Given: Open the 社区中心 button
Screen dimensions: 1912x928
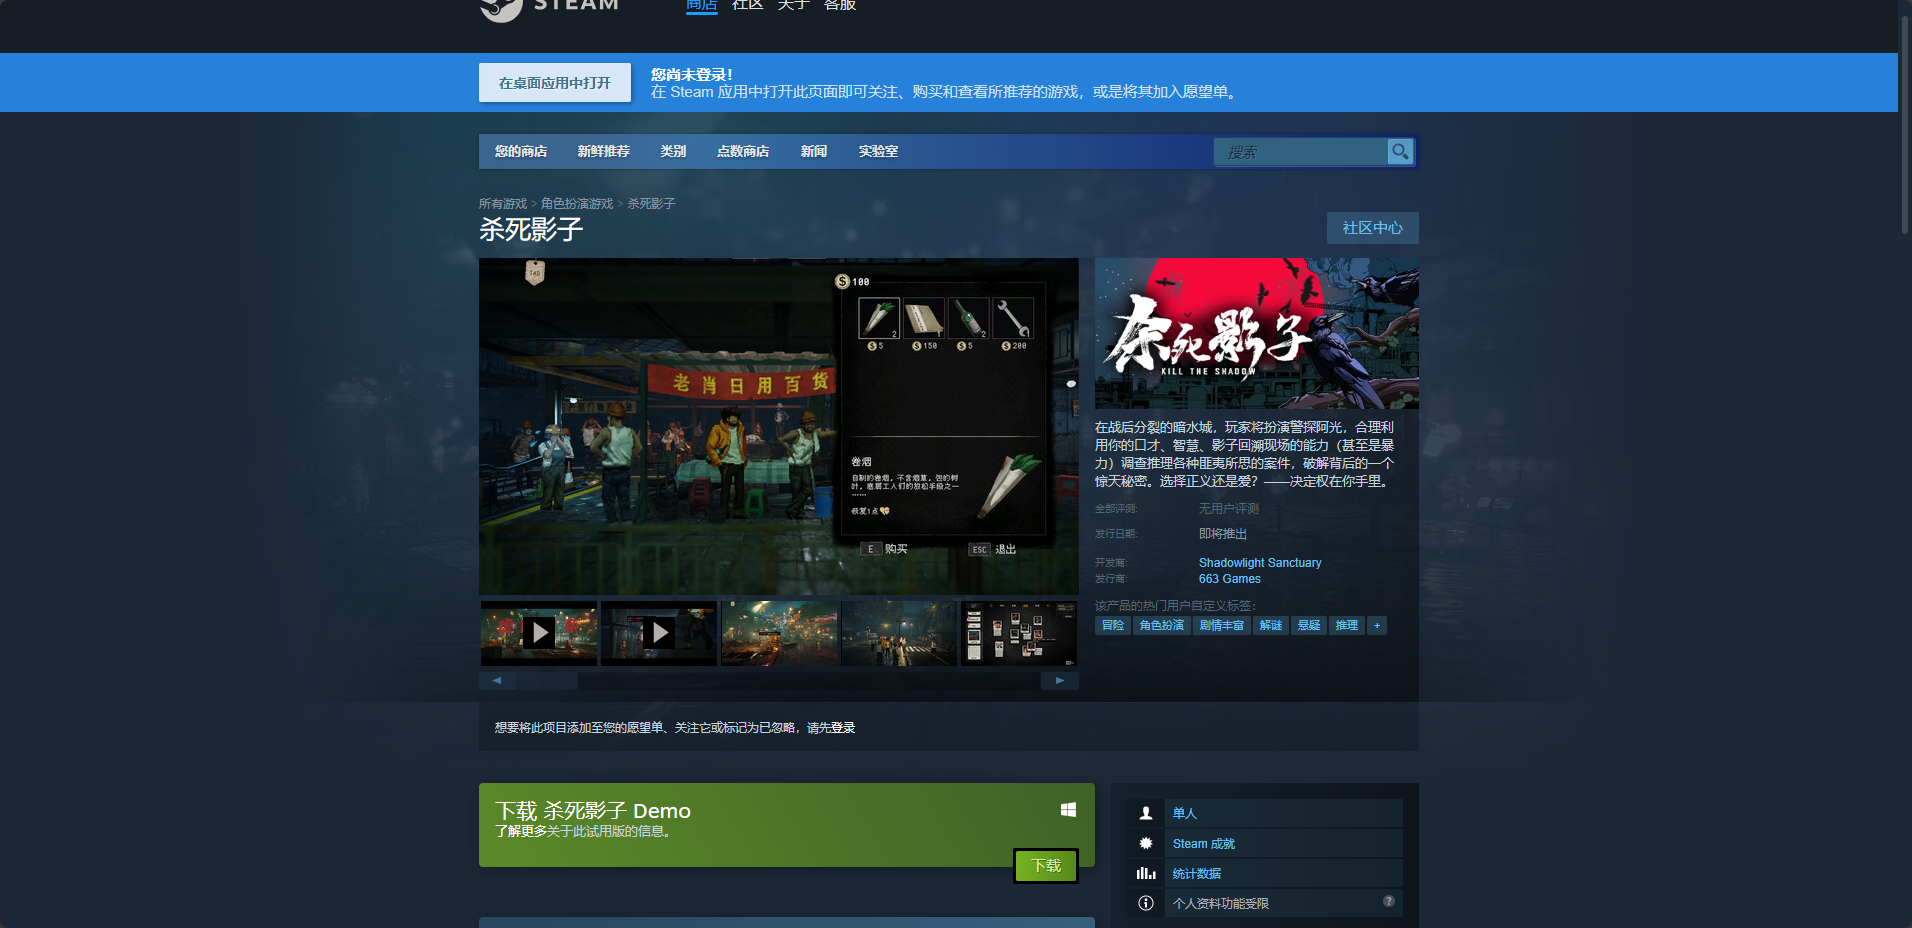Looking at the screenshot, I should click(x=1373, y=228).
